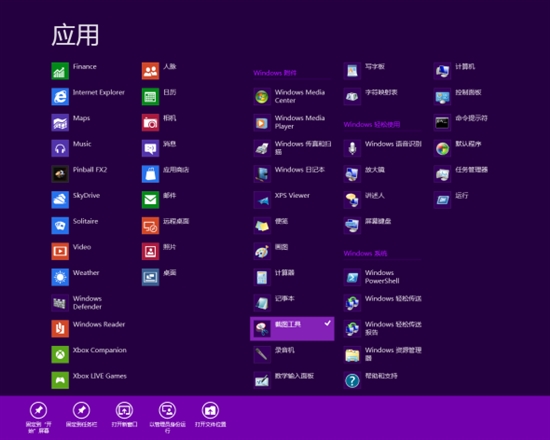Open the Mail (邮件) app
This screenshot has width=550, height=440.
159,200
